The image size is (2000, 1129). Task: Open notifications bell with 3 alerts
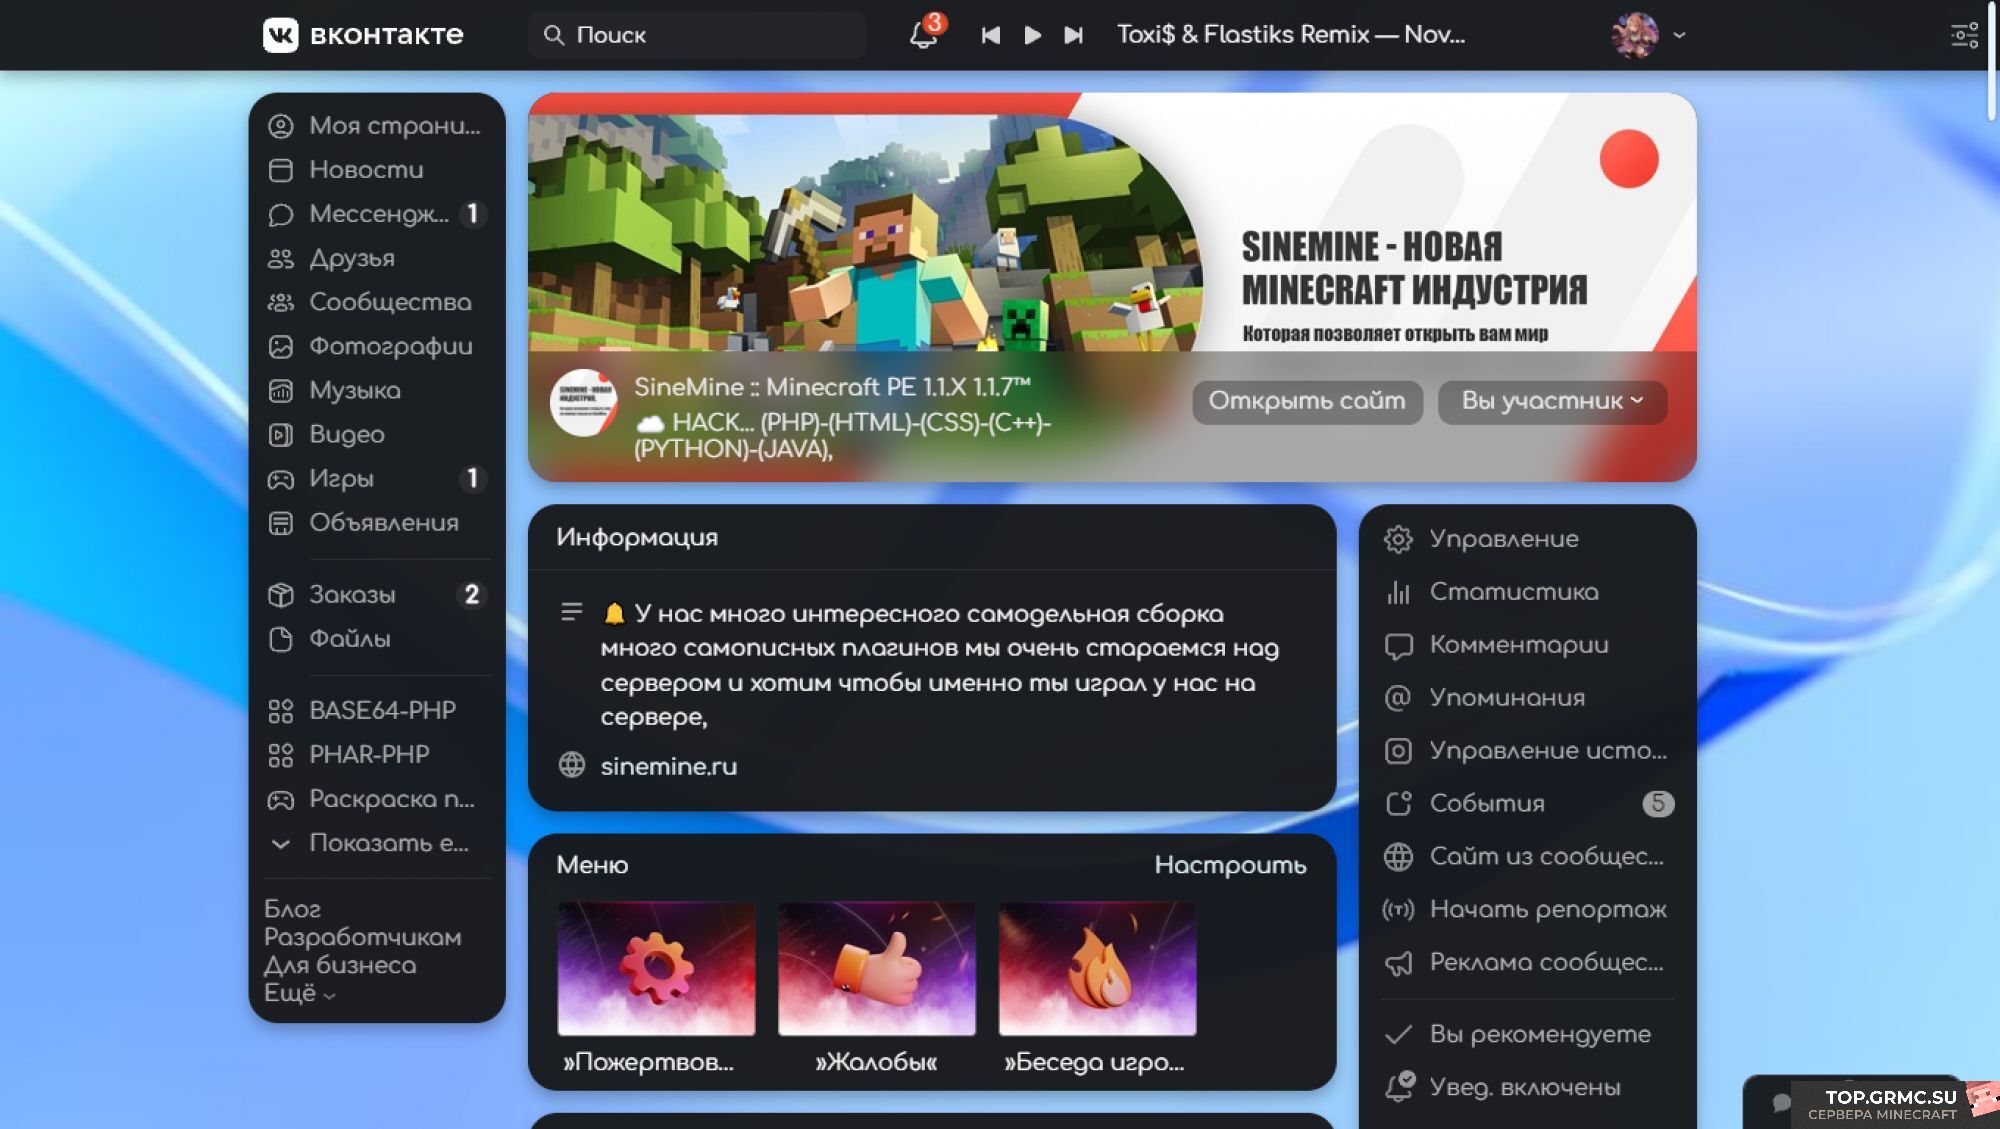click(924, 35)
